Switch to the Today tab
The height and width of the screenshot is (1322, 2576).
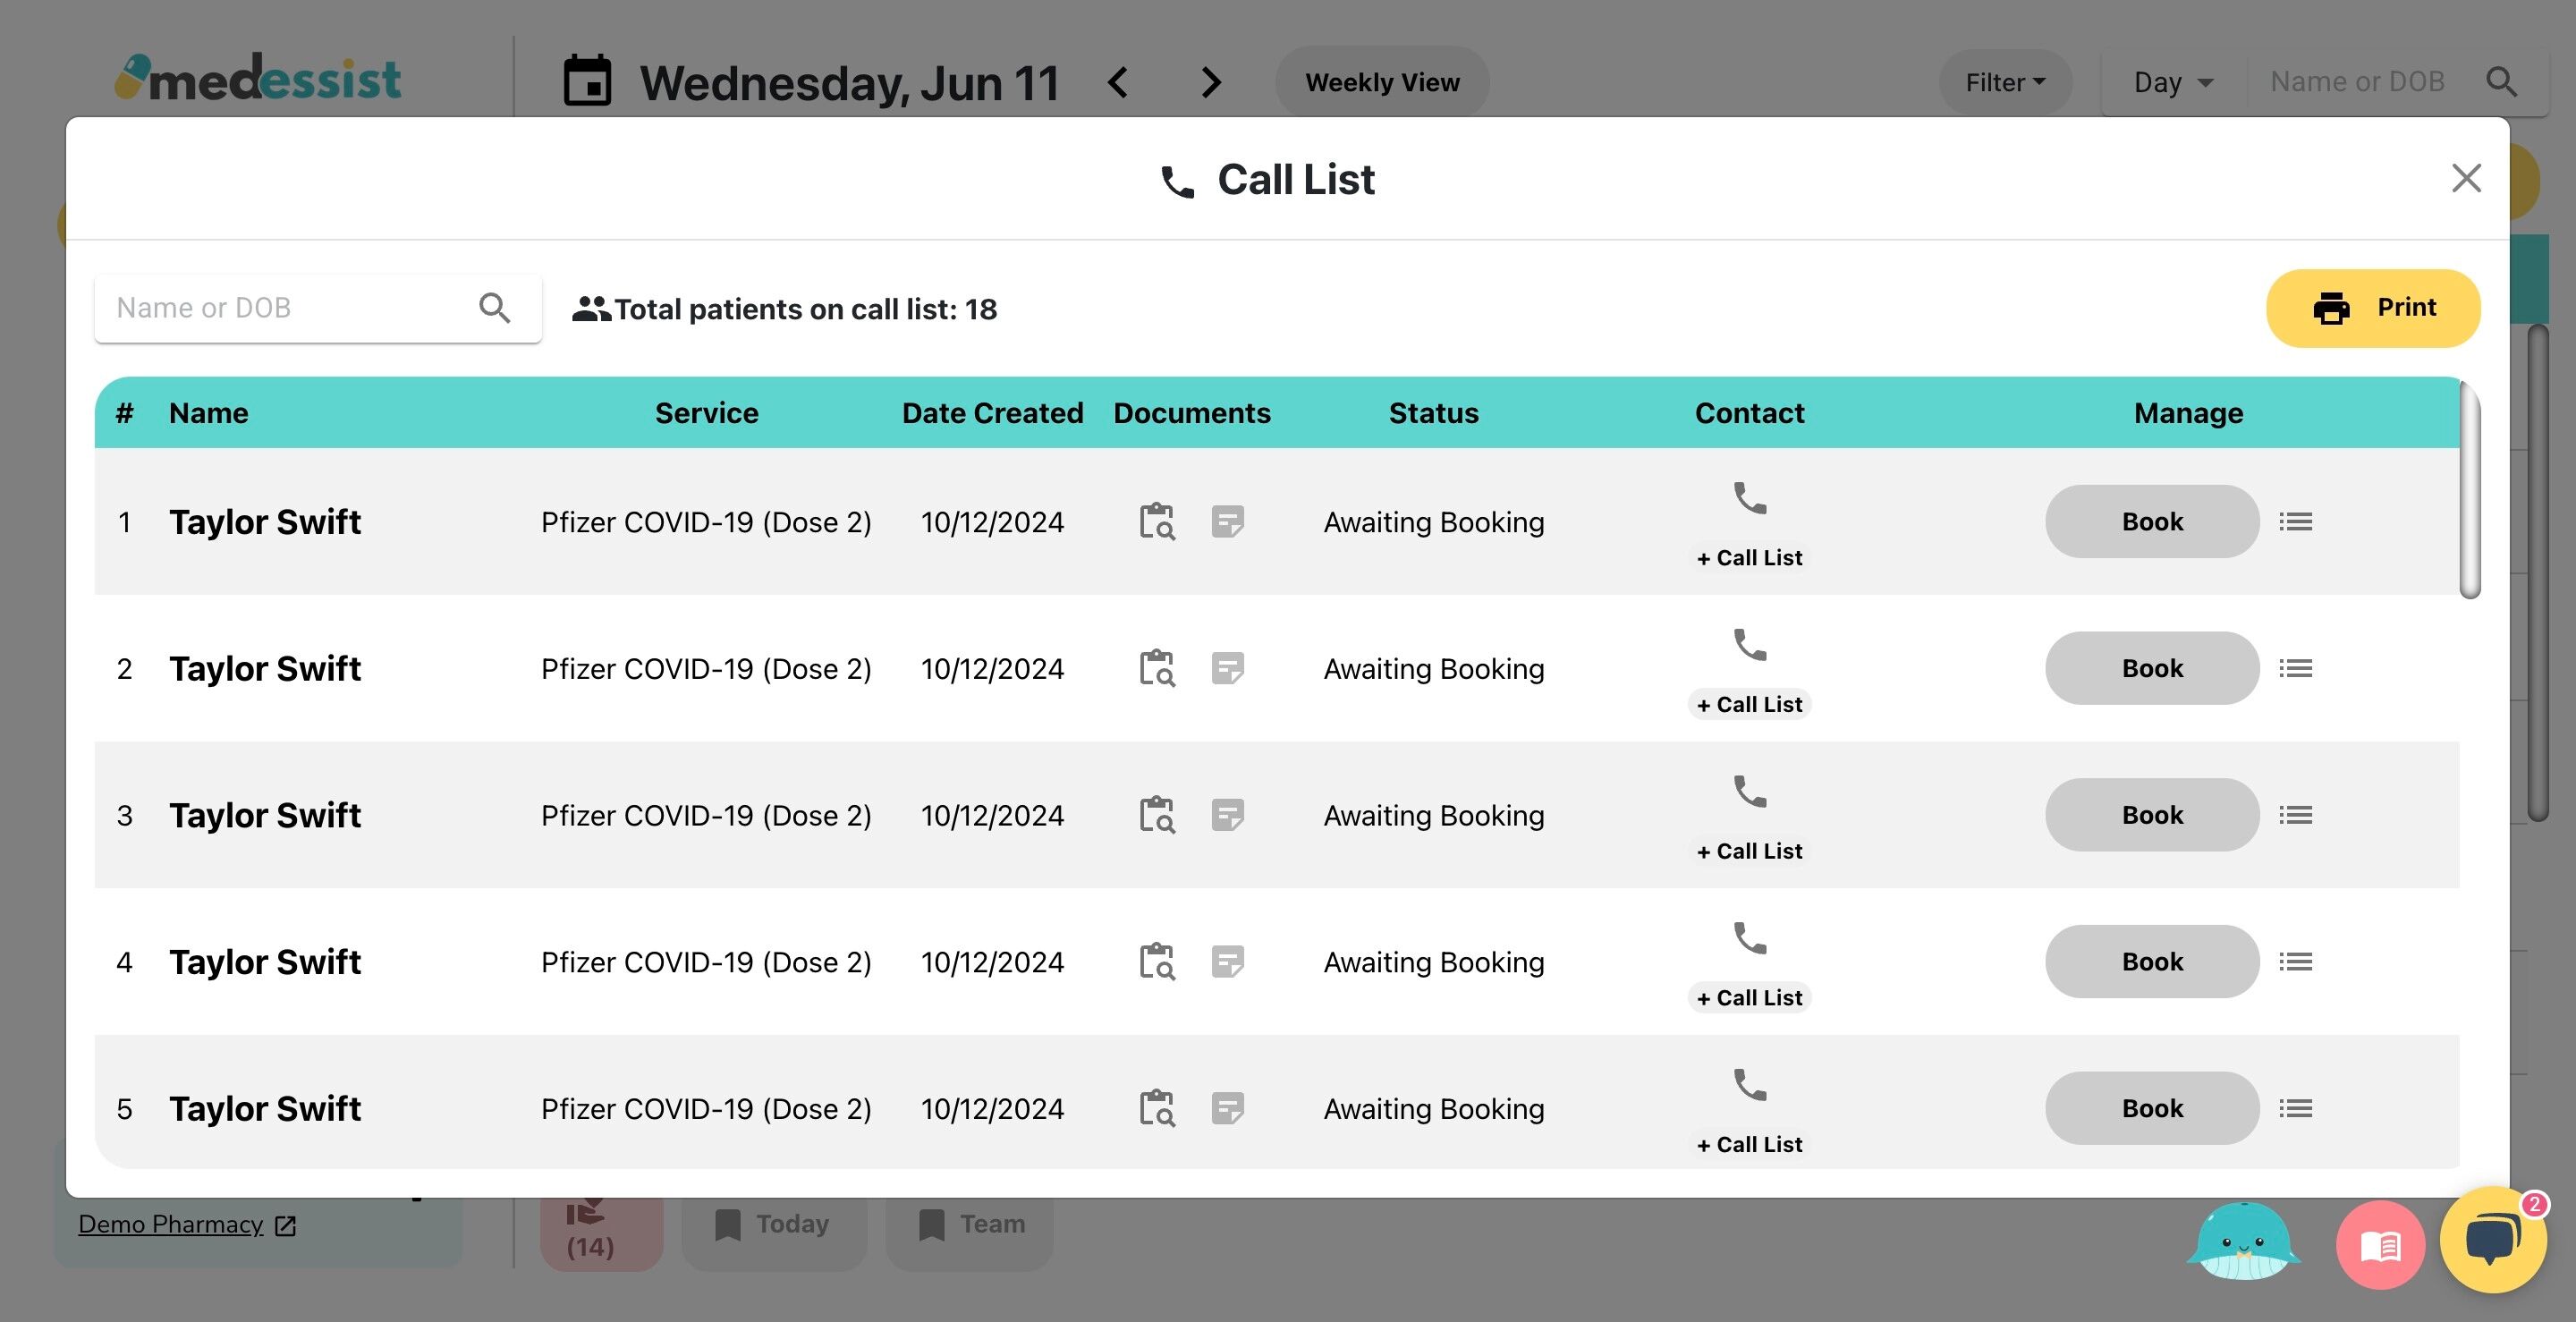(773, 1224)
